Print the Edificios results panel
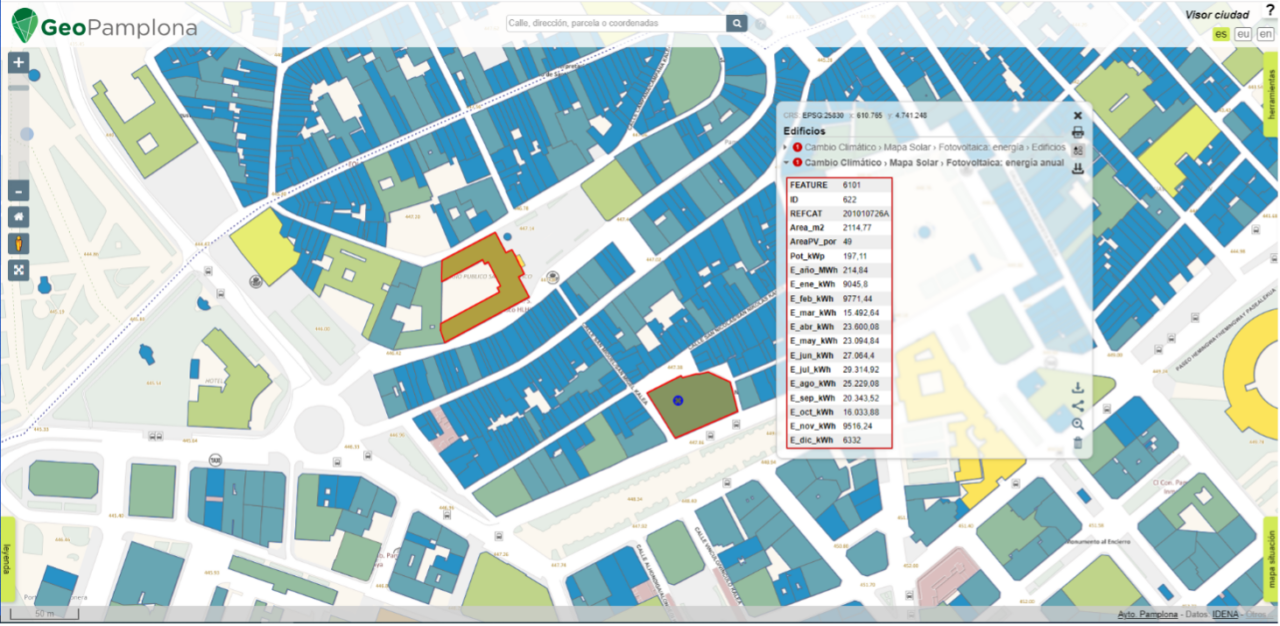This screenshot has height=626, width=1280. tap(1078, 132)
